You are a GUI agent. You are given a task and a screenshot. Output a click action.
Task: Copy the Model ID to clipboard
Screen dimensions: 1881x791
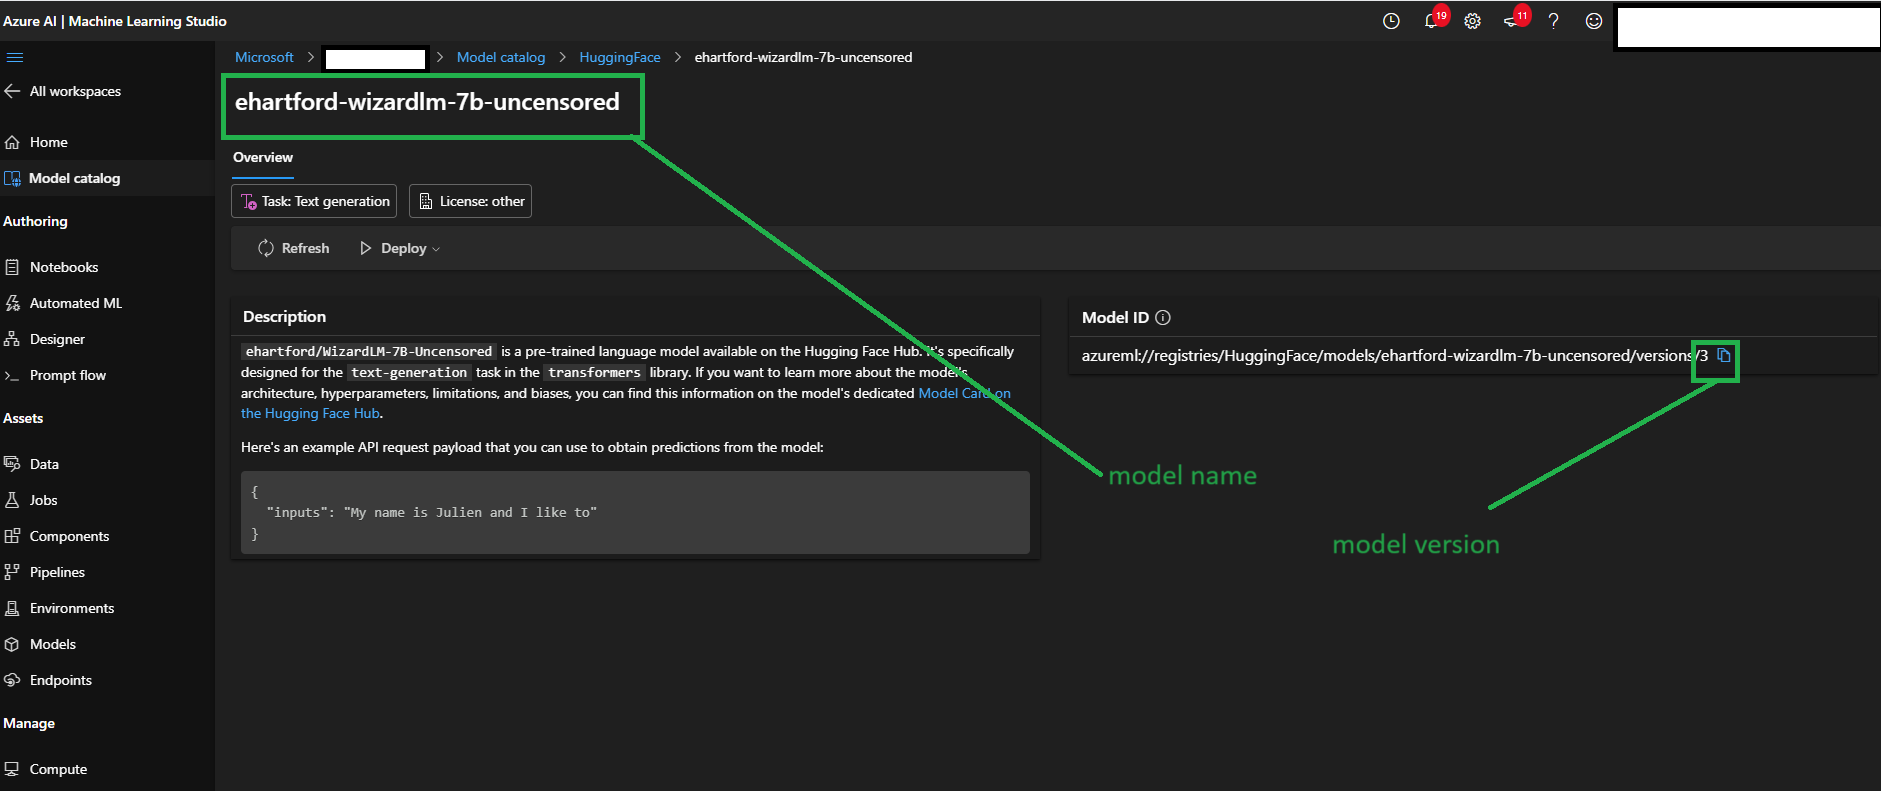coord(1724,355)
